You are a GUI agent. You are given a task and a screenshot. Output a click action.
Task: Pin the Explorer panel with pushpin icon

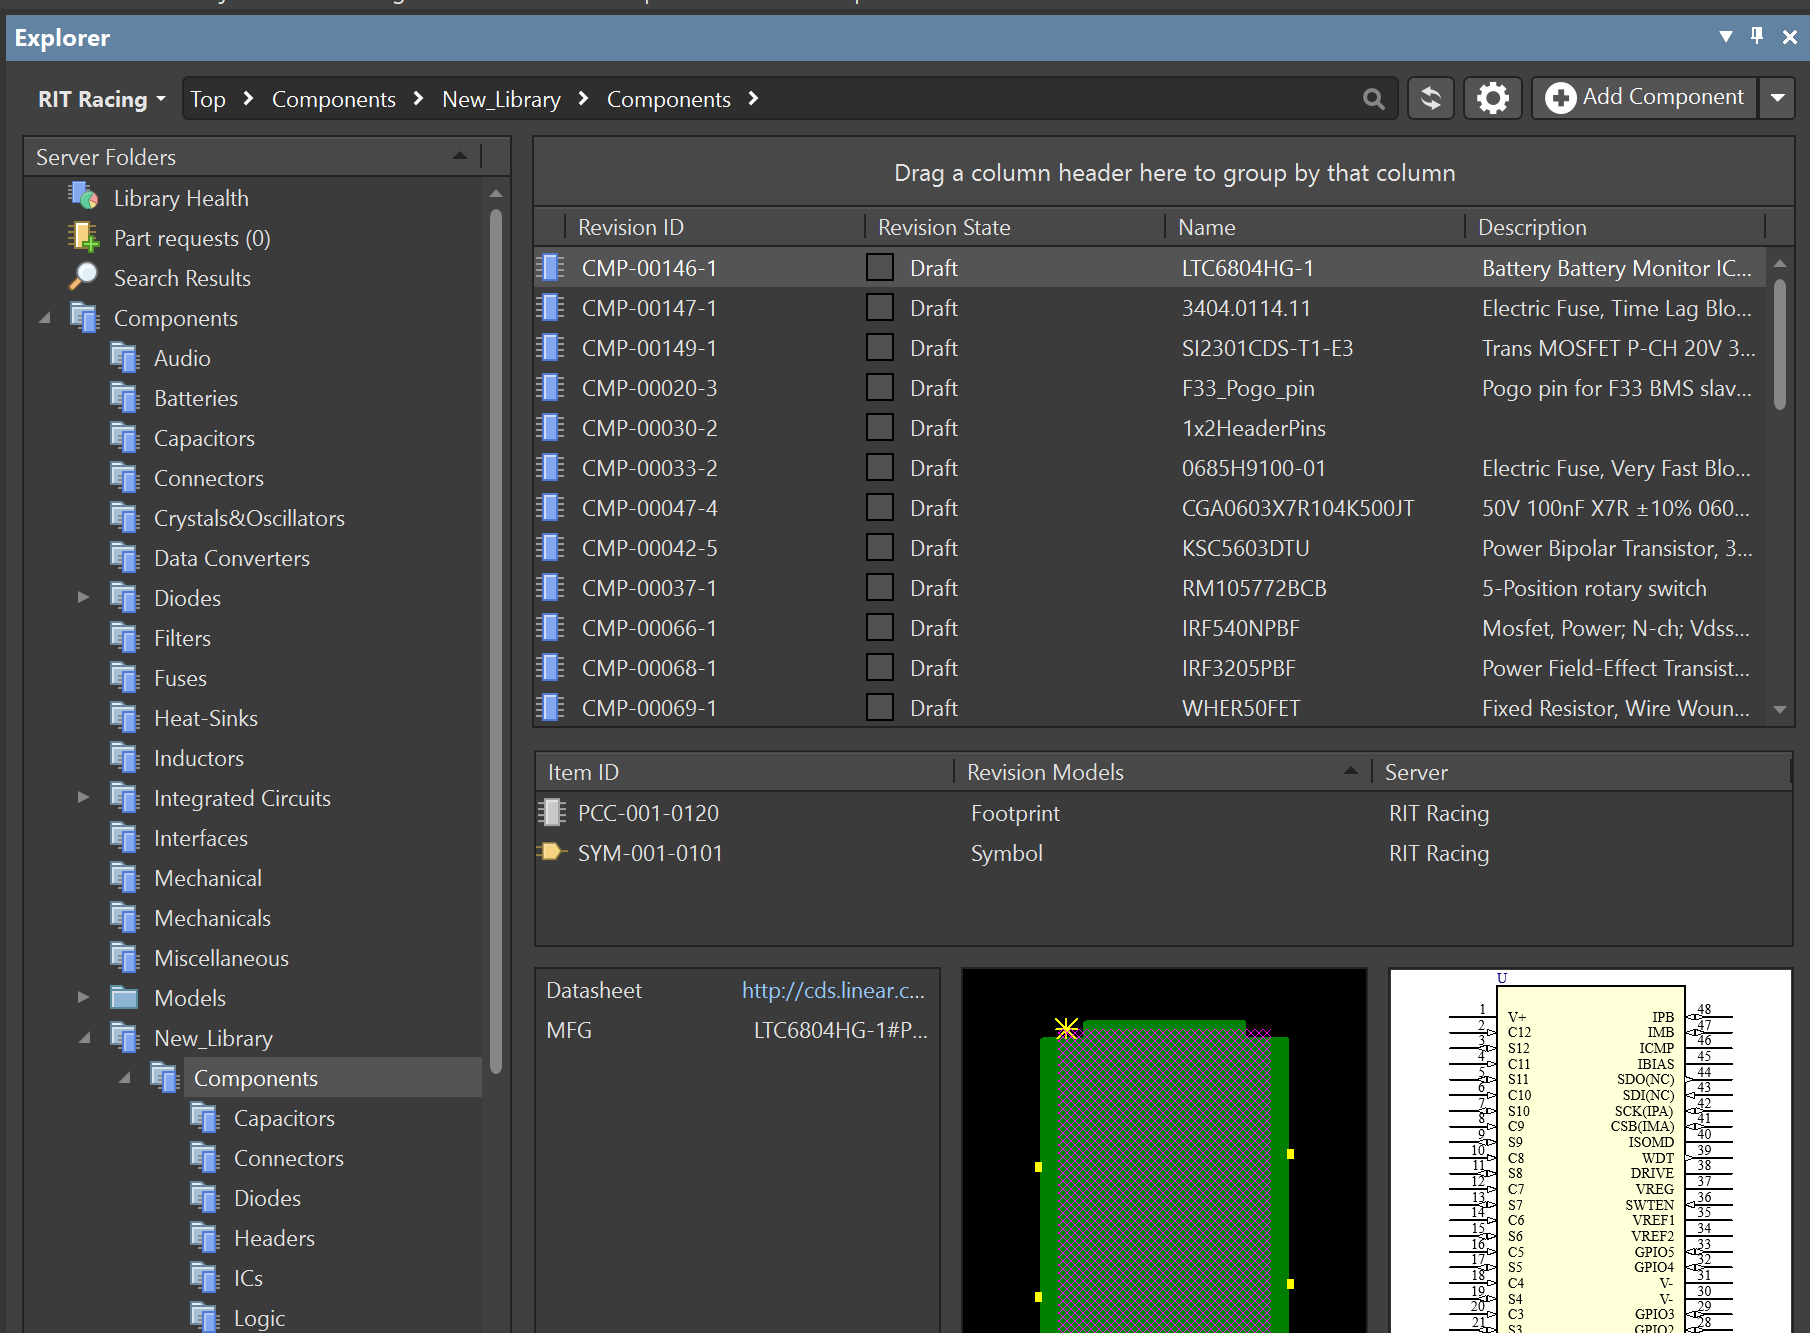click(1757, 36)
